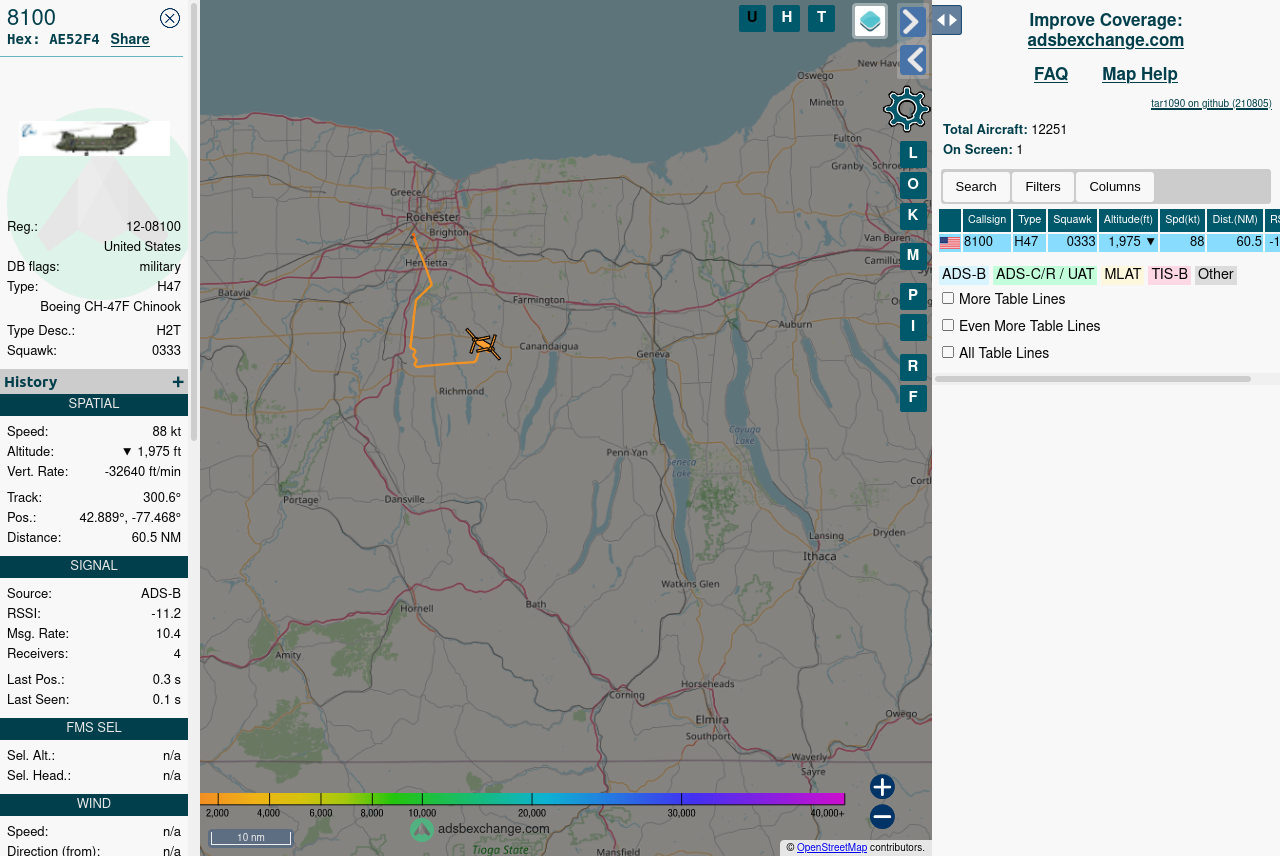Open the FAQ link

(1051, 74)
